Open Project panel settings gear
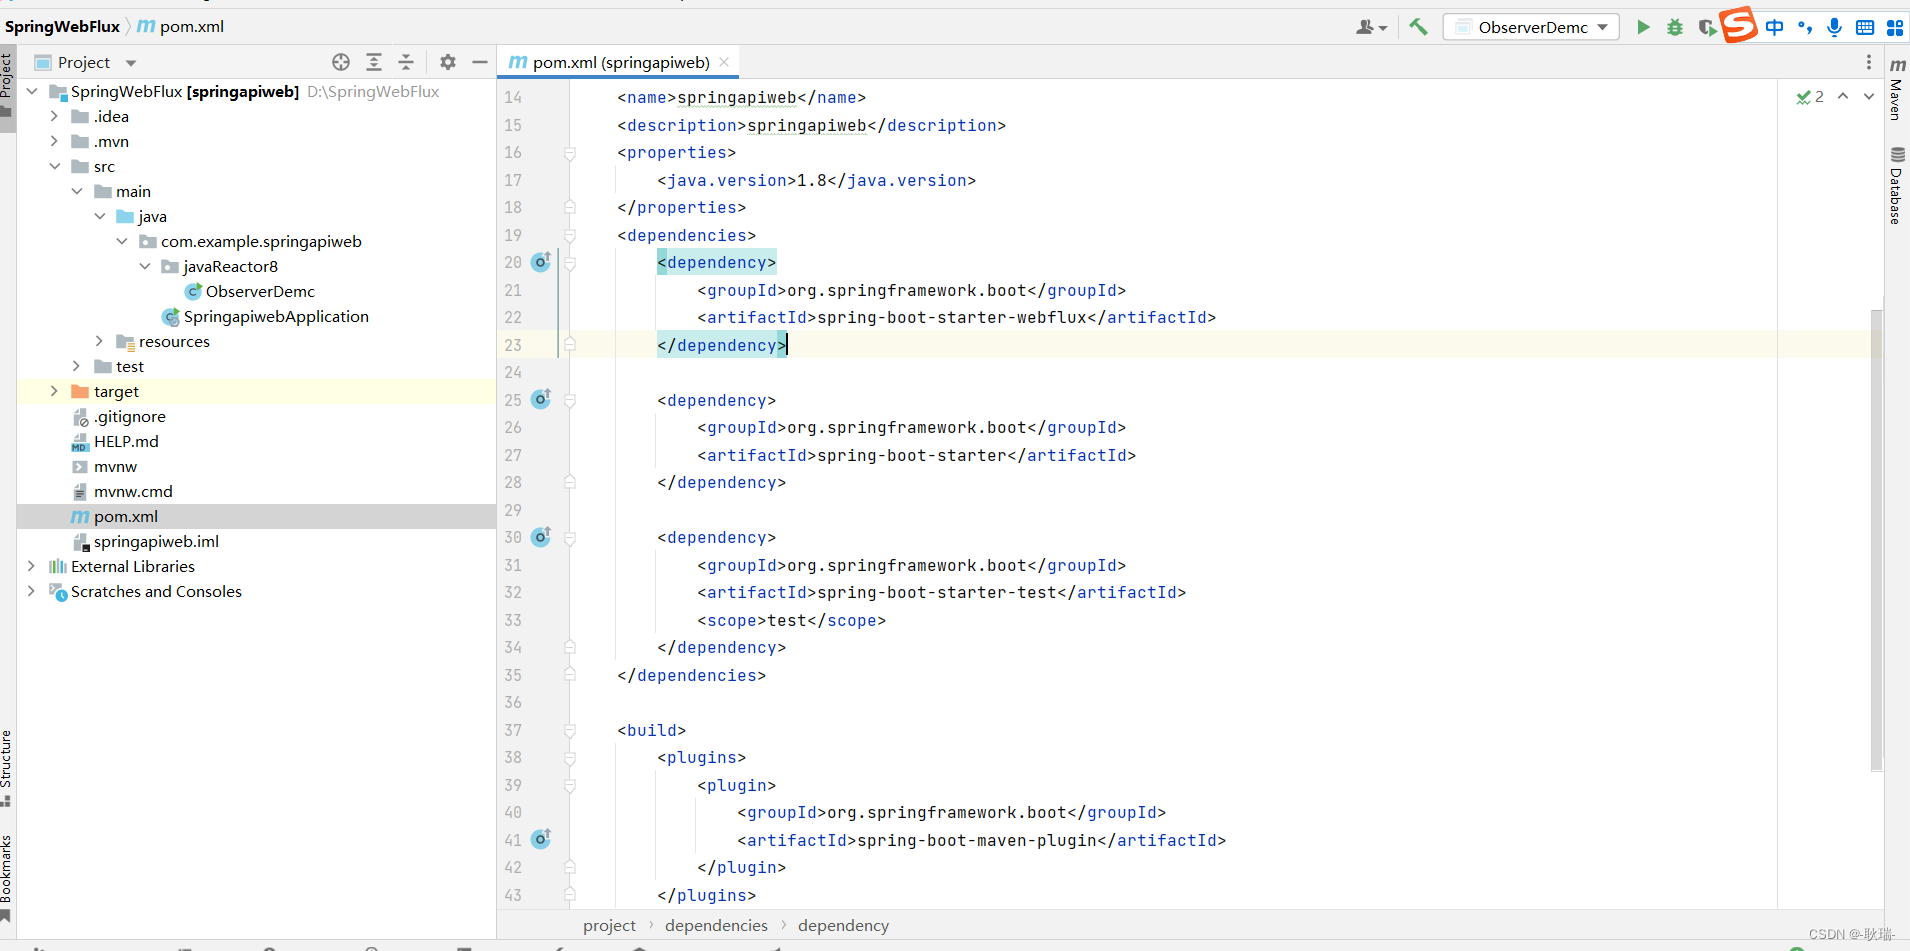 [x=448, y=62]
